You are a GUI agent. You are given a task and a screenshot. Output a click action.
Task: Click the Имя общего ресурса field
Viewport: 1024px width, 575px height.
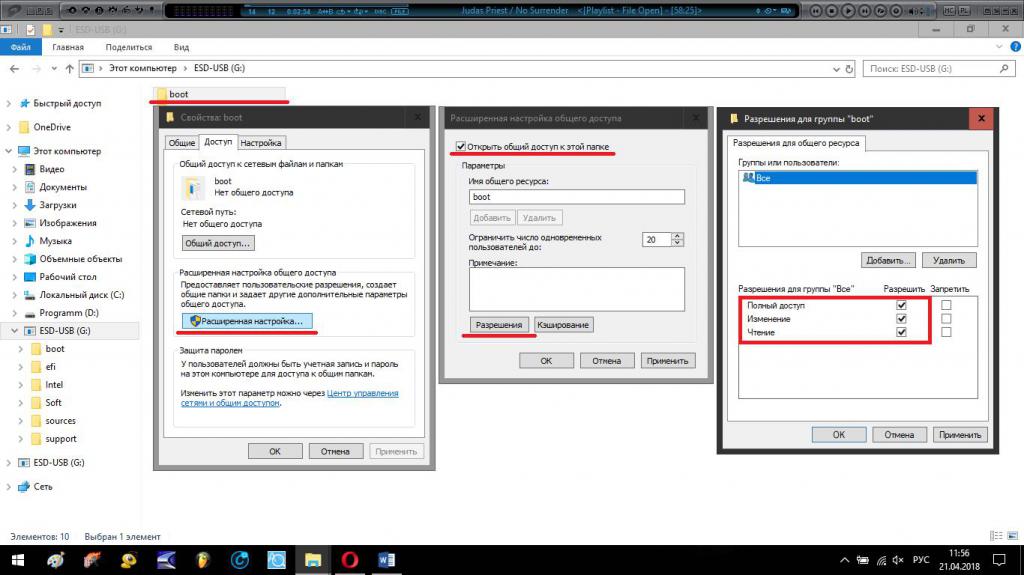577,197
